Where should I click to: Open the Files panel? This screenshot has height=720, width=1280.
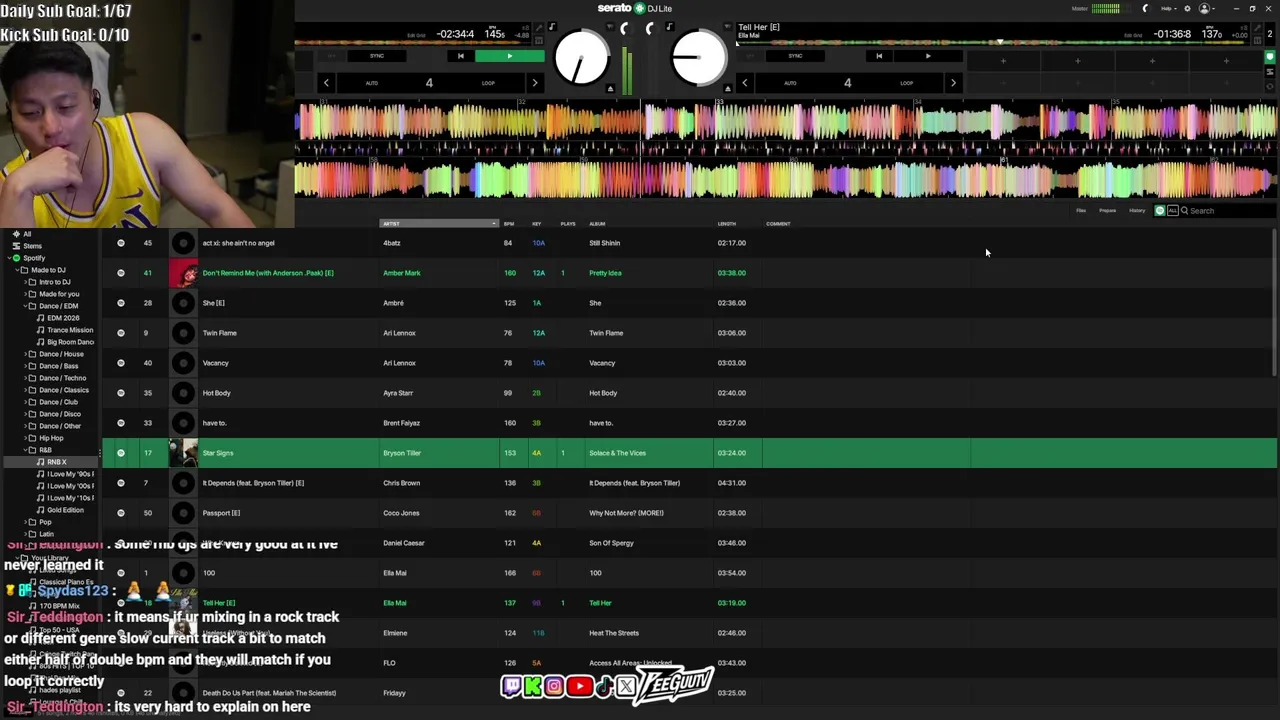pos(1081,211)
